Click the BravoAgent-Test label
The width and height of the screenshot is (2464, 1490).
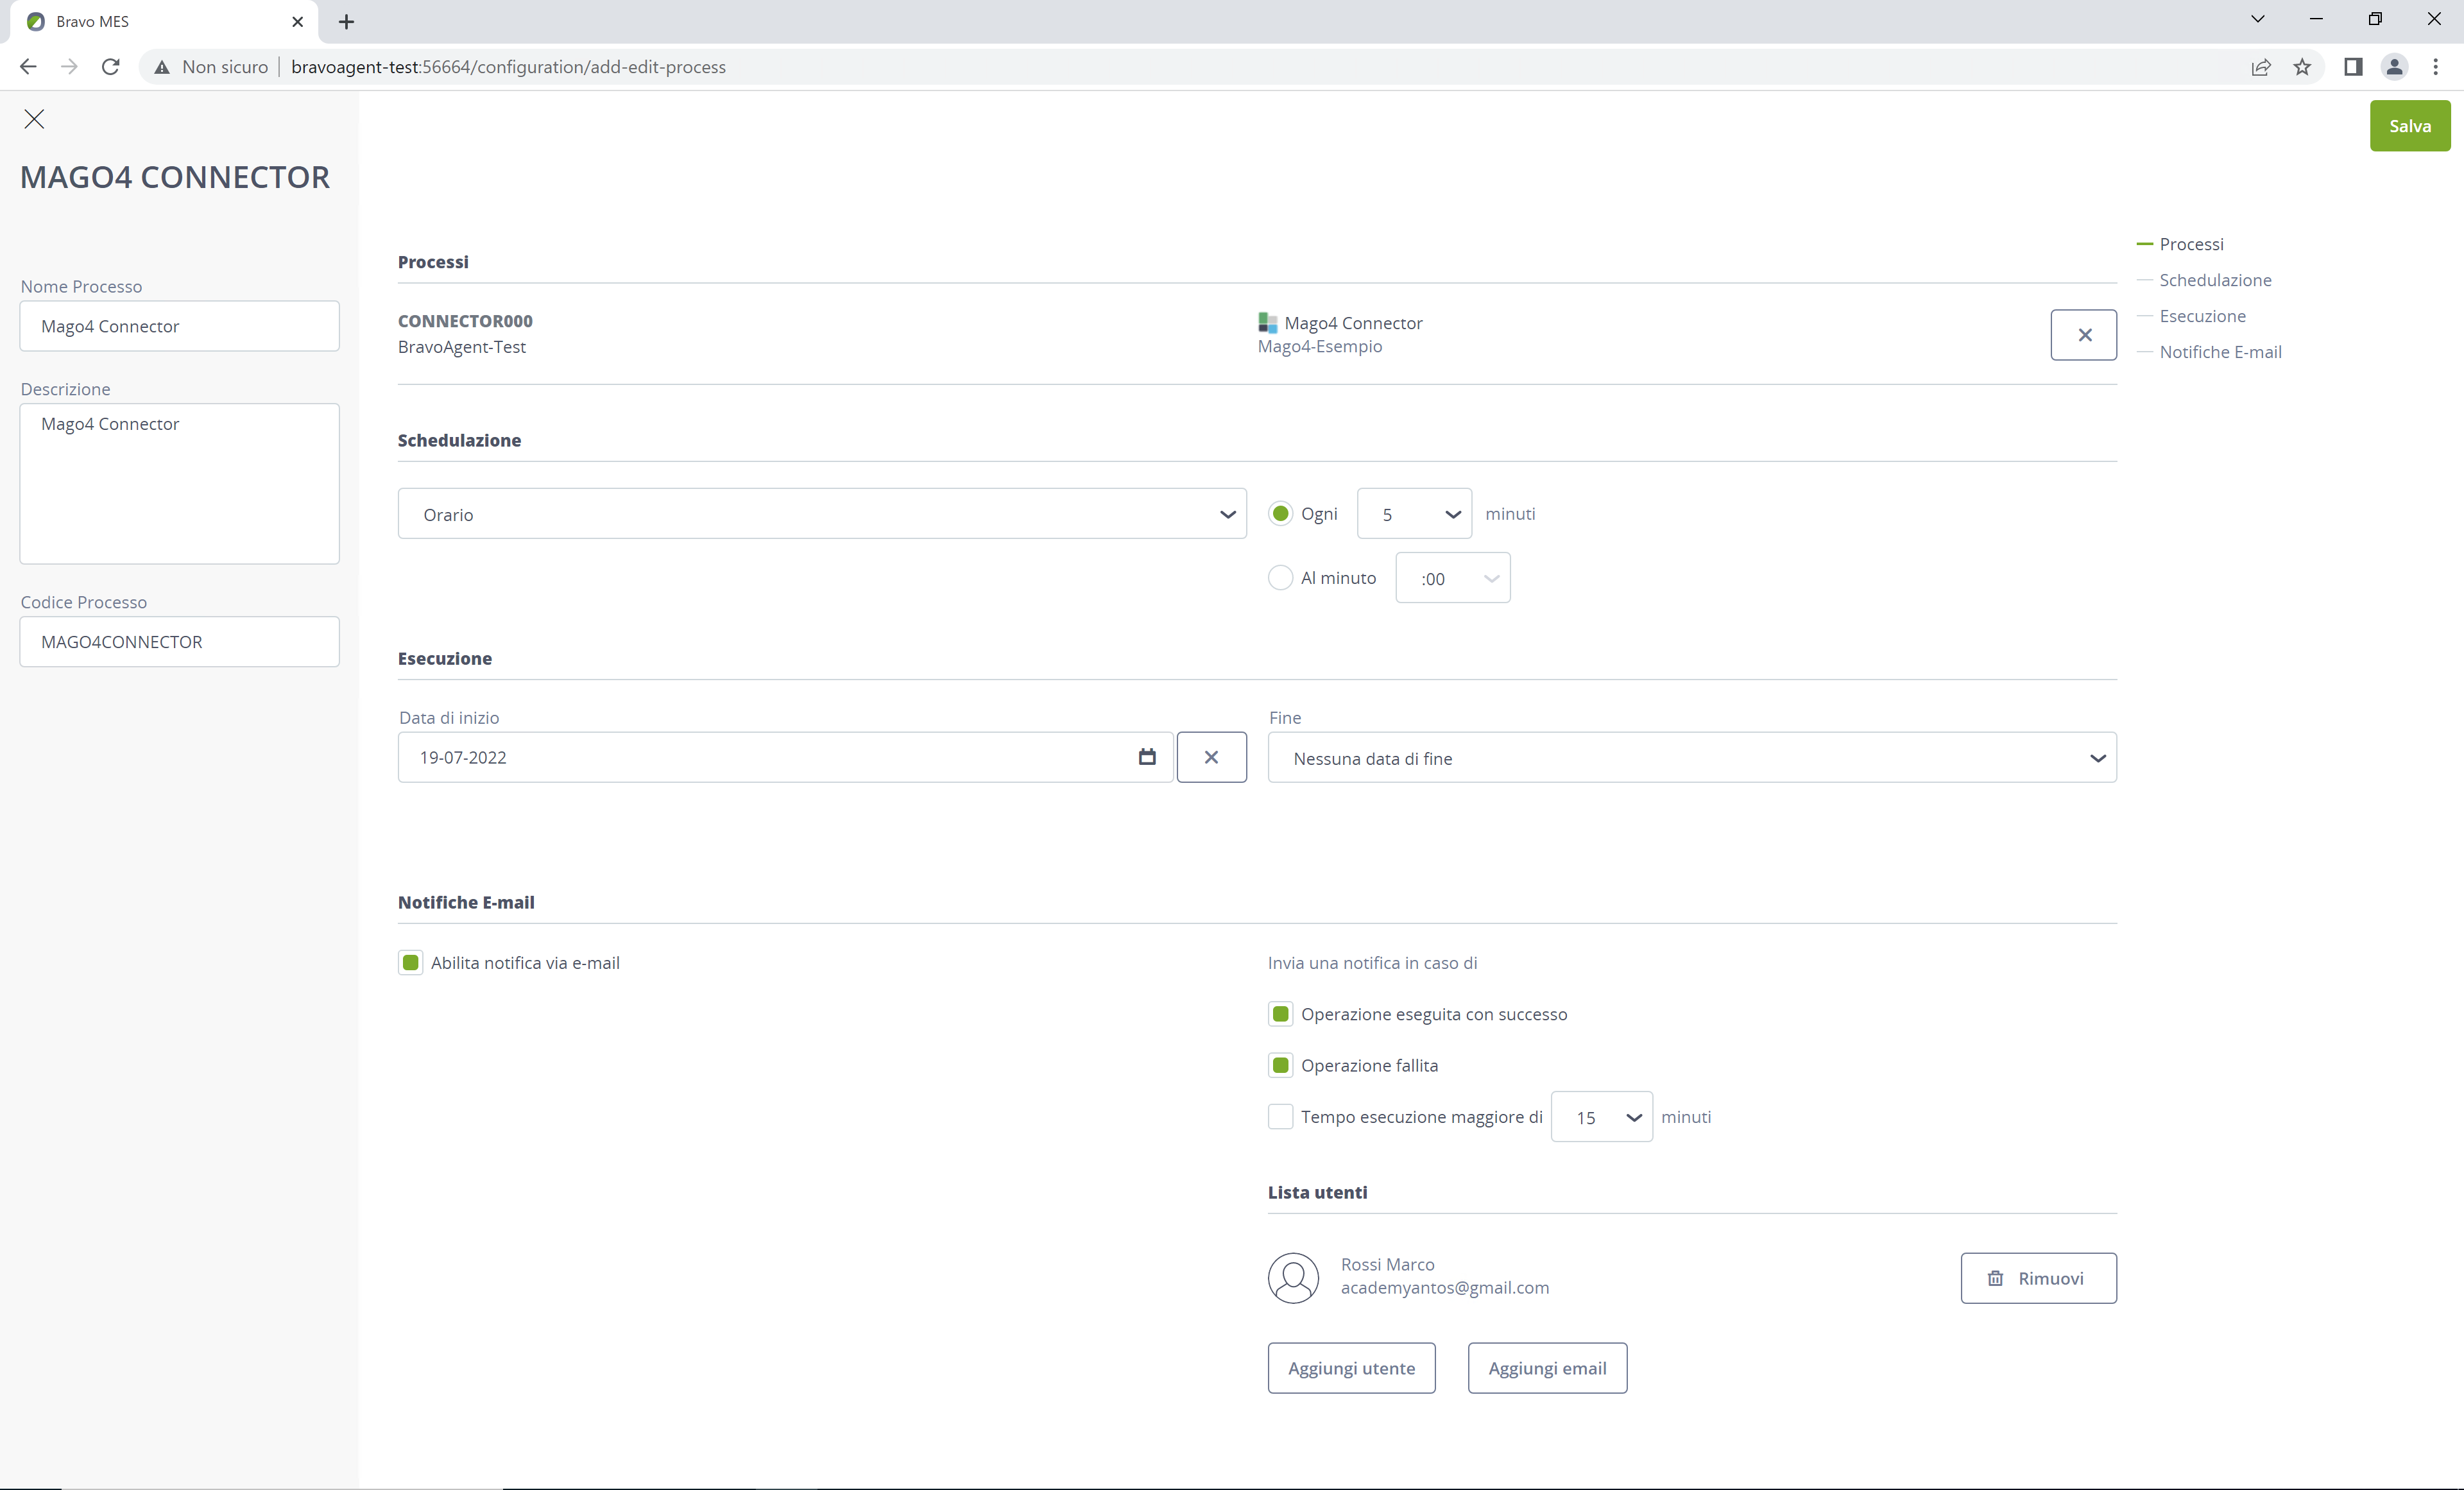pyautogui.click(x=462, y=347)
